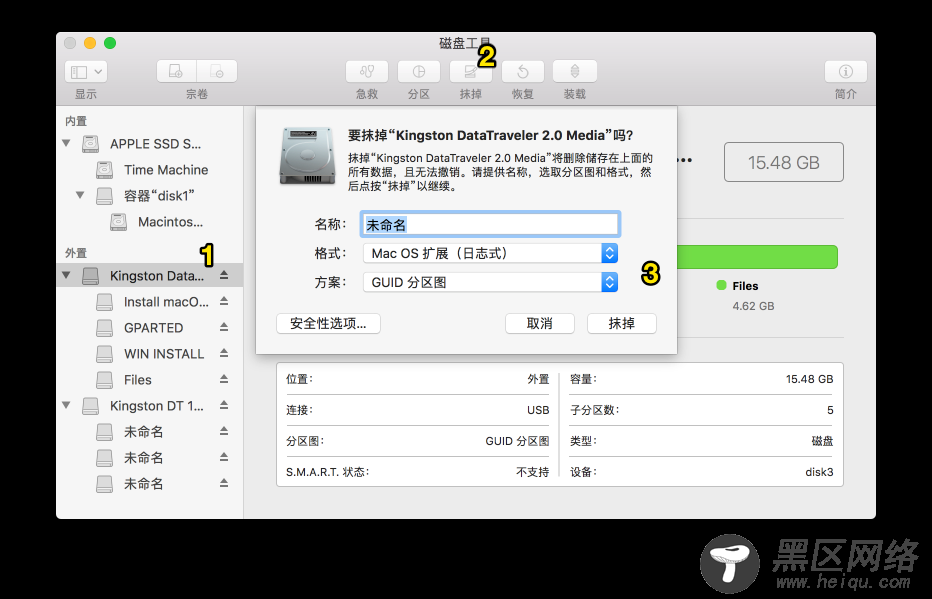
Task: Eject the Install macO... volume
Action: (224, 301)
